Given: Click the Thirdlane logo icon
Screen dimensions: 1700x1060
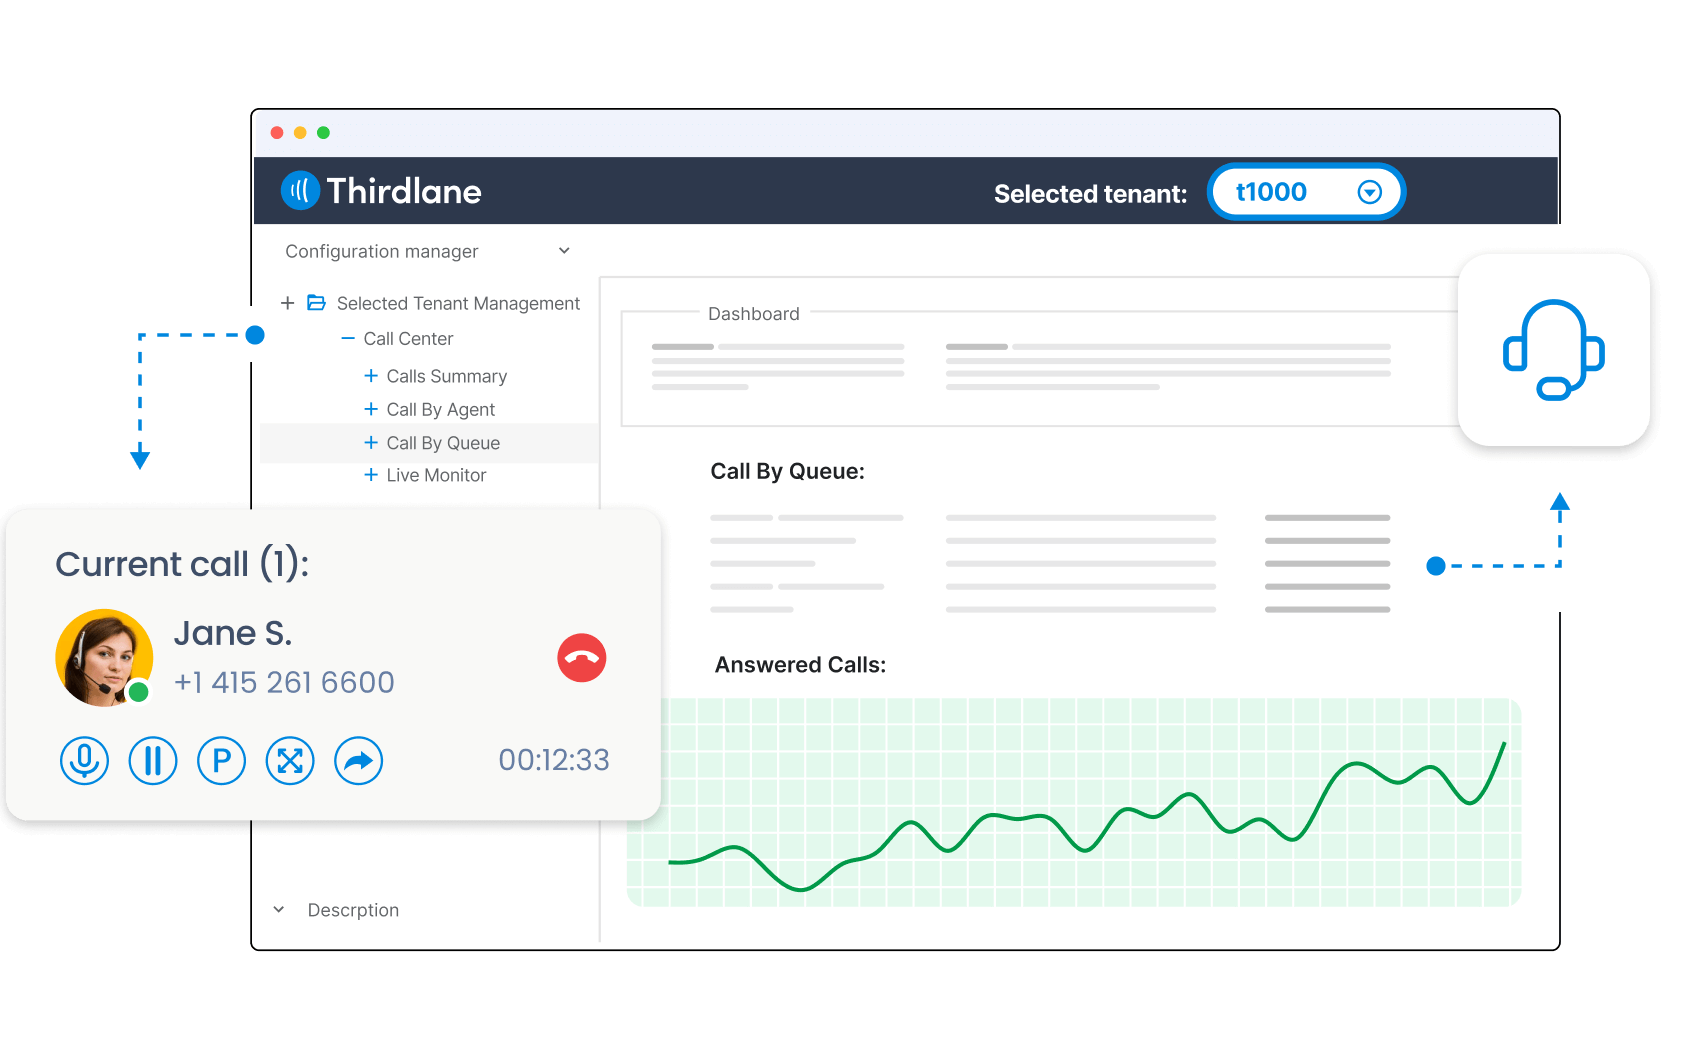Looking at the screenshot, I should point(300,190).
